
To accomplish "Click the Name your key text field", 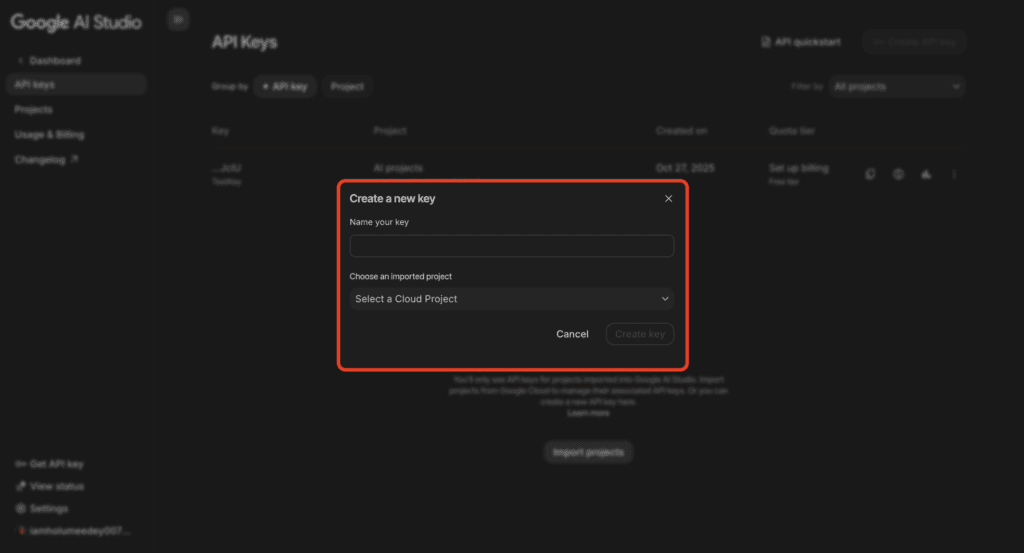I will coord(511,246).
